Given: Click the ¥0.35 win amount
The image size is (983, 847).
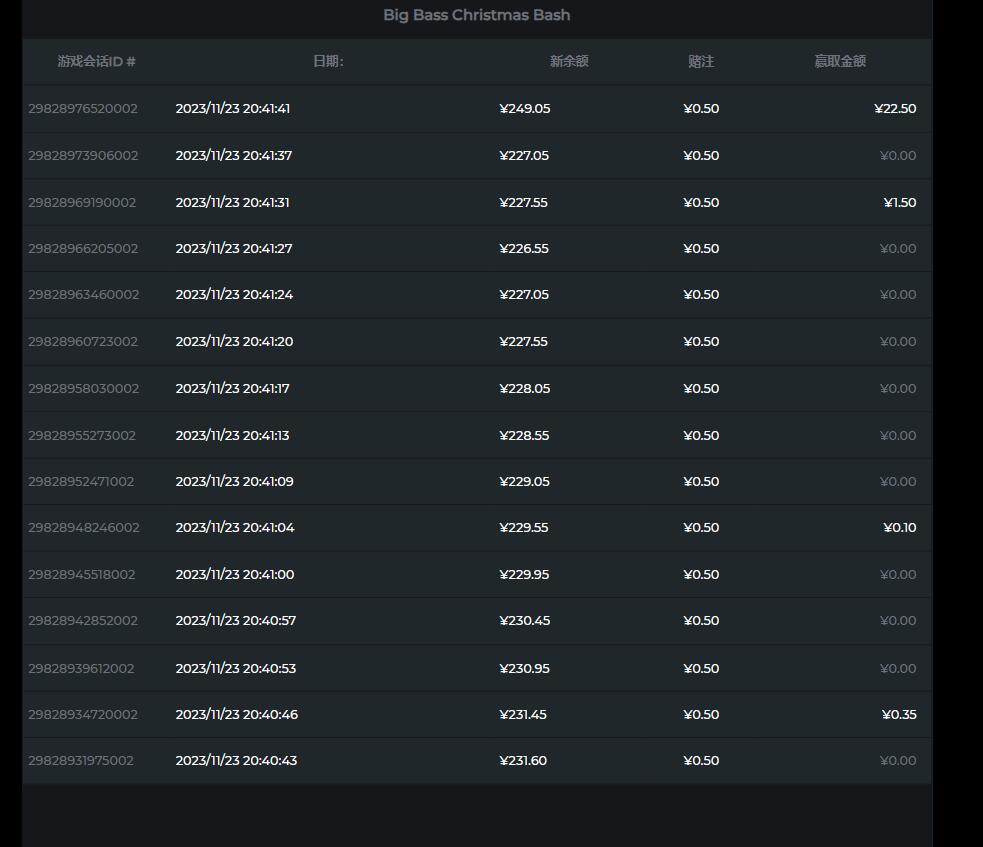Looking at the screenshot, I should tap(898, 715).
